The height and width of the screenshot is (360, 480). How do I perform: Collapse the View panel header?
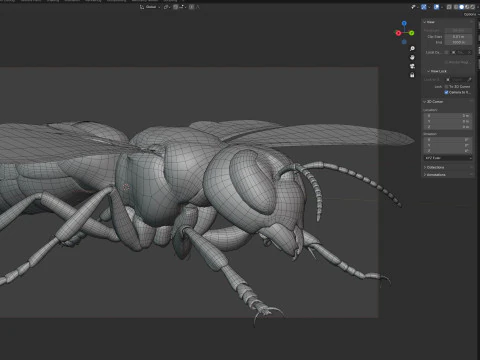(x=448, y=22)
